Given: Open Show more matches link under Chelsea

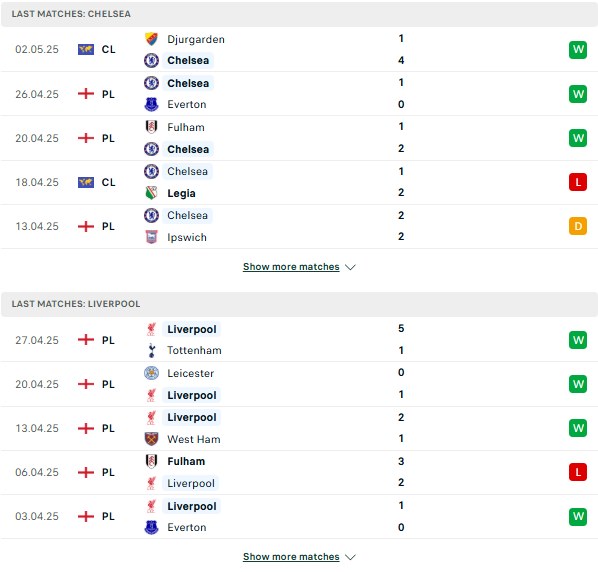Looking at the screenshot, I should (291, 267).
